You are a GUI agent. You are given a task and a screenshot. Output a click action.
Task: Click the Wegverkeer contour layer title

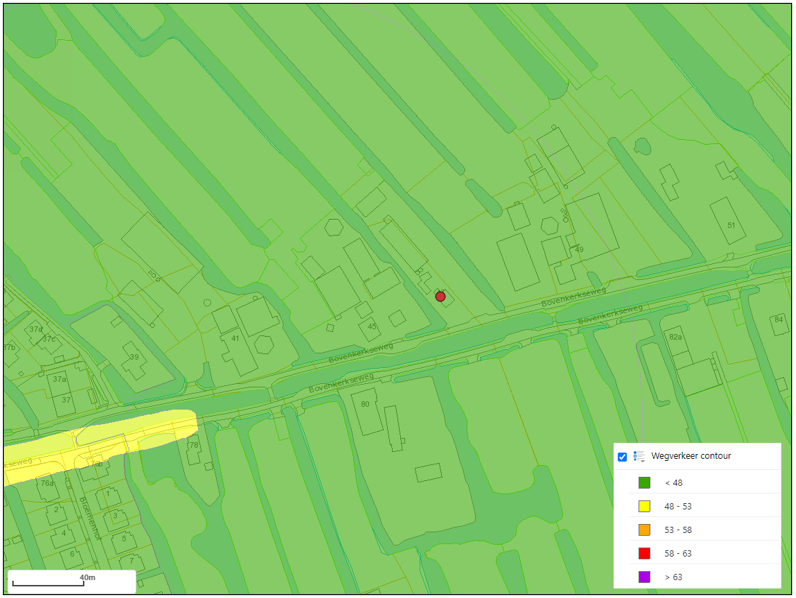click(x=691, y=457)
